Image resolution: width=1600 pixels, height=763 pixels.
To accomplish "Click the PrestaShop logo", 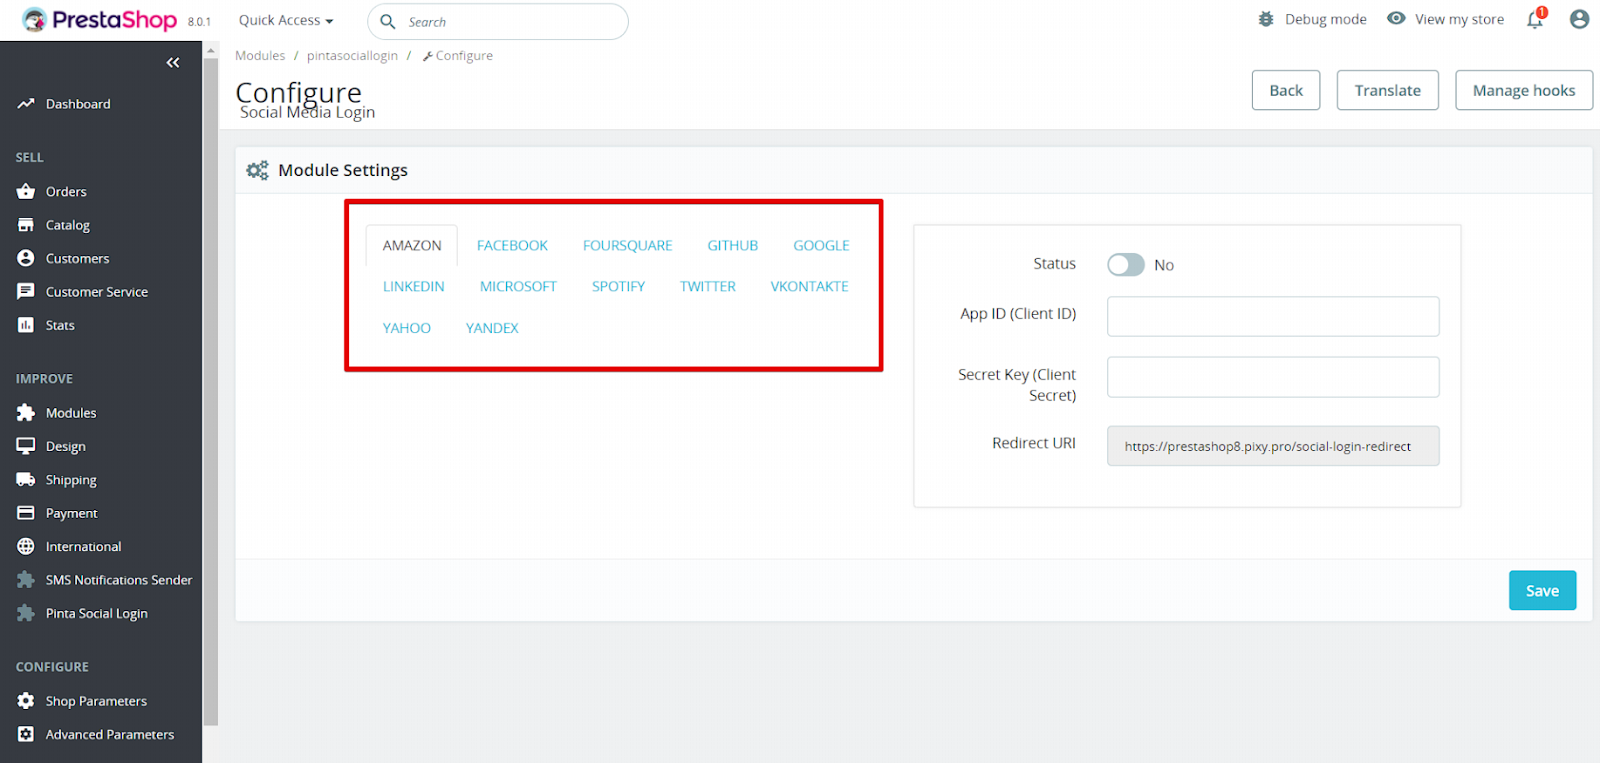I will [99, 20].
